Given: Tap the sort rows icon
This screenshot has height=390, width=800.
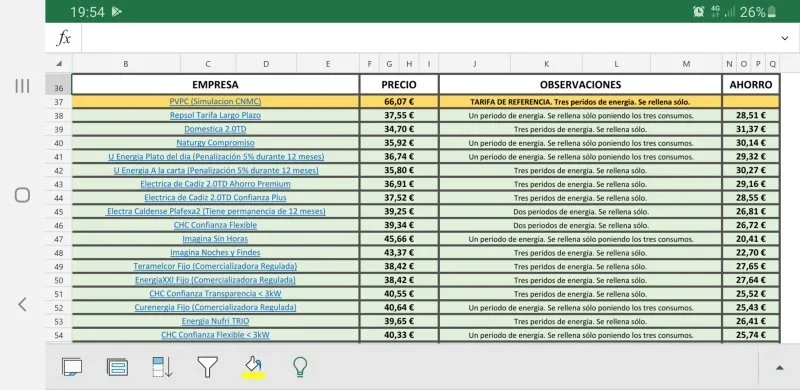Looking at the screenshot, I should pos(162,367).
